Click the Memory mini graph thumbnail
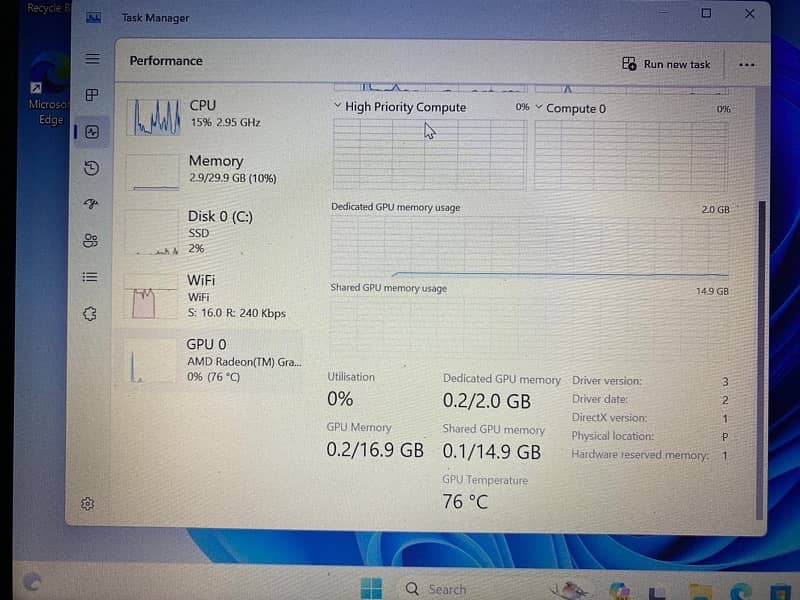 point(153,172)
